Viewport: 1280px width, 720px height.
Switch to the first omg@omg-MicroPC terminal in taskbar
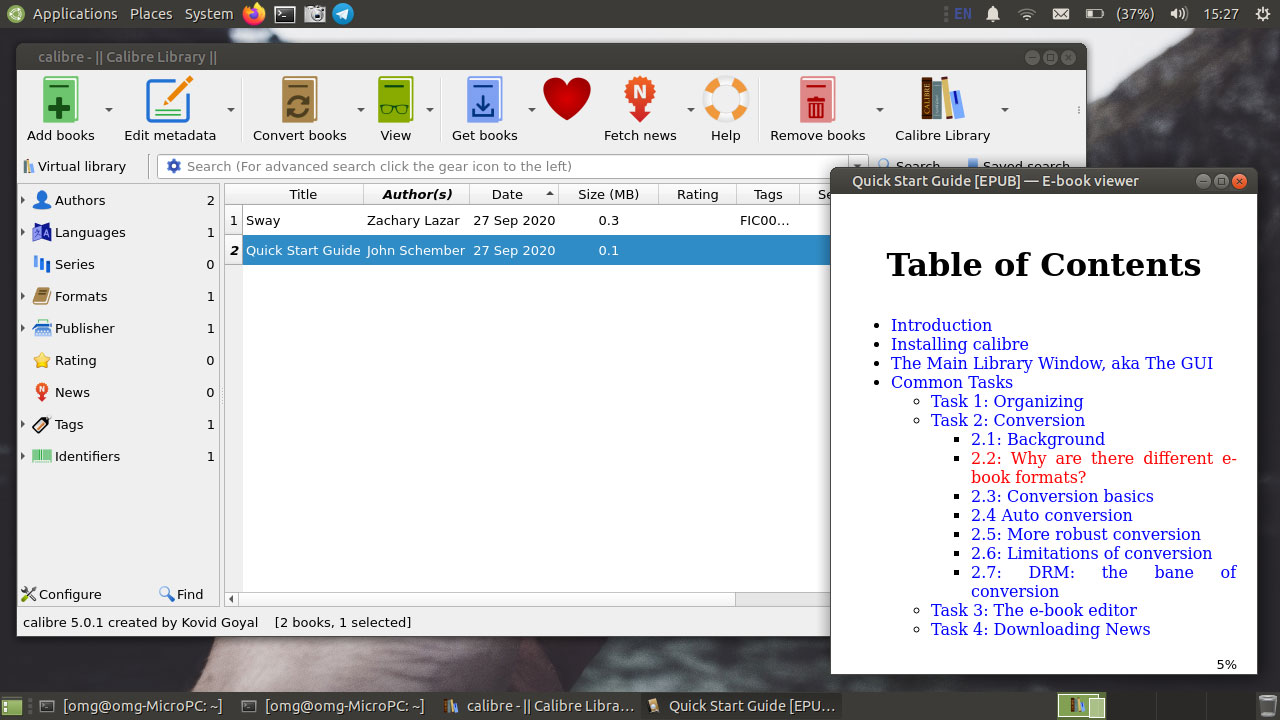point(130,706)
